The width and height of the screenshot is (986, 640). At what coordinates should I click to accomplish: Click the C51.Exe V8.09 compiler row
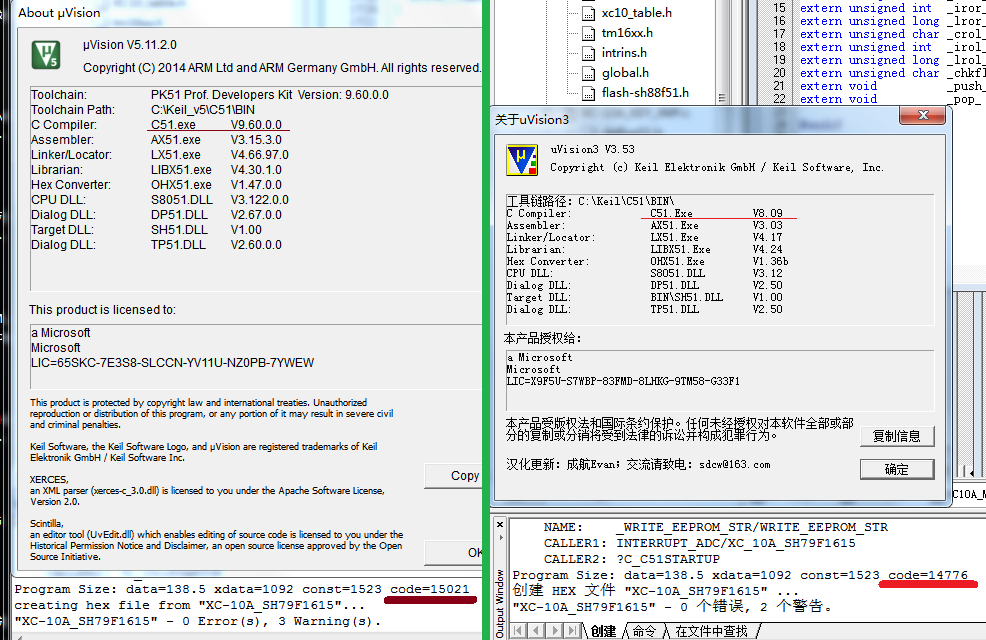click(645, 213)
